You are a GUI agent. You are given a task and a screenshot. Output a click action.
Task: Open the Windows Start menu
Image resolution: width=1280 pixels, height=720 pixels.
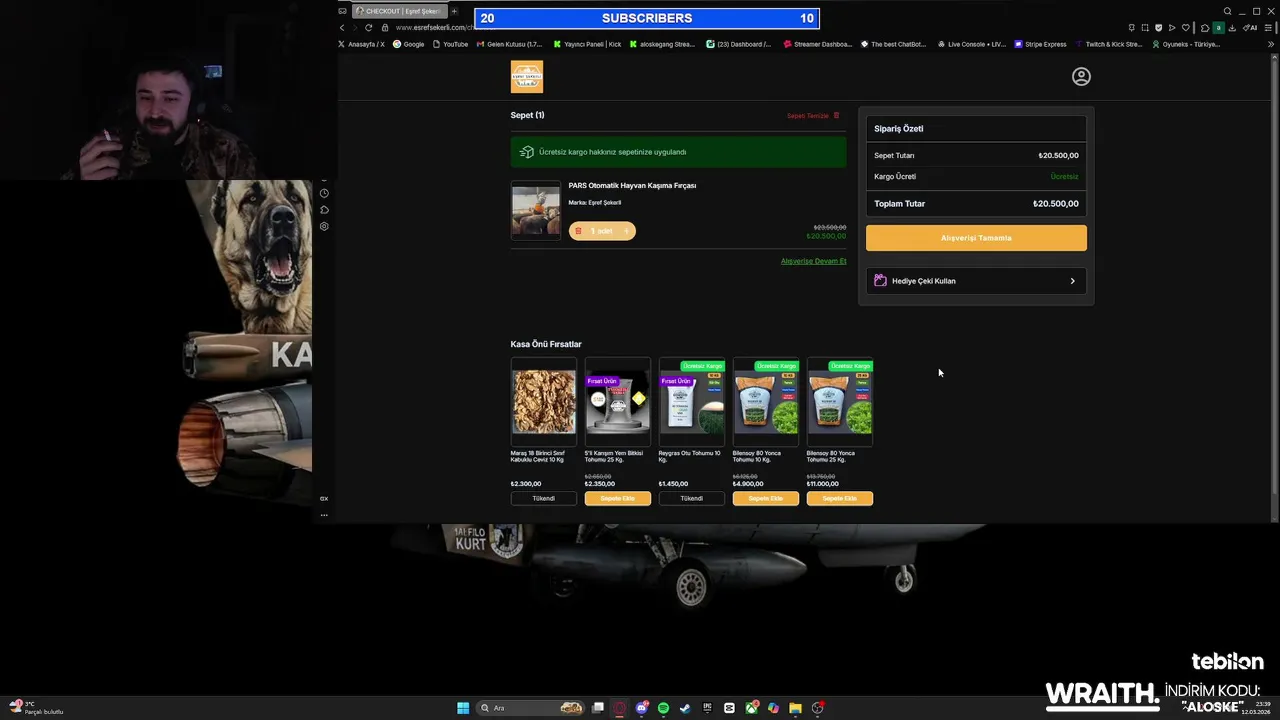tap(463, 708)
